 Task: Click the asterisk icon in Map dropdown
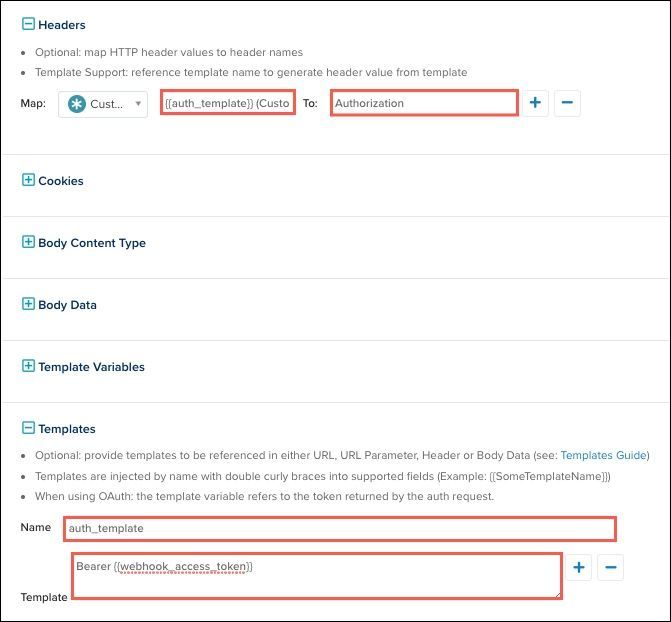tap(77, 104)
